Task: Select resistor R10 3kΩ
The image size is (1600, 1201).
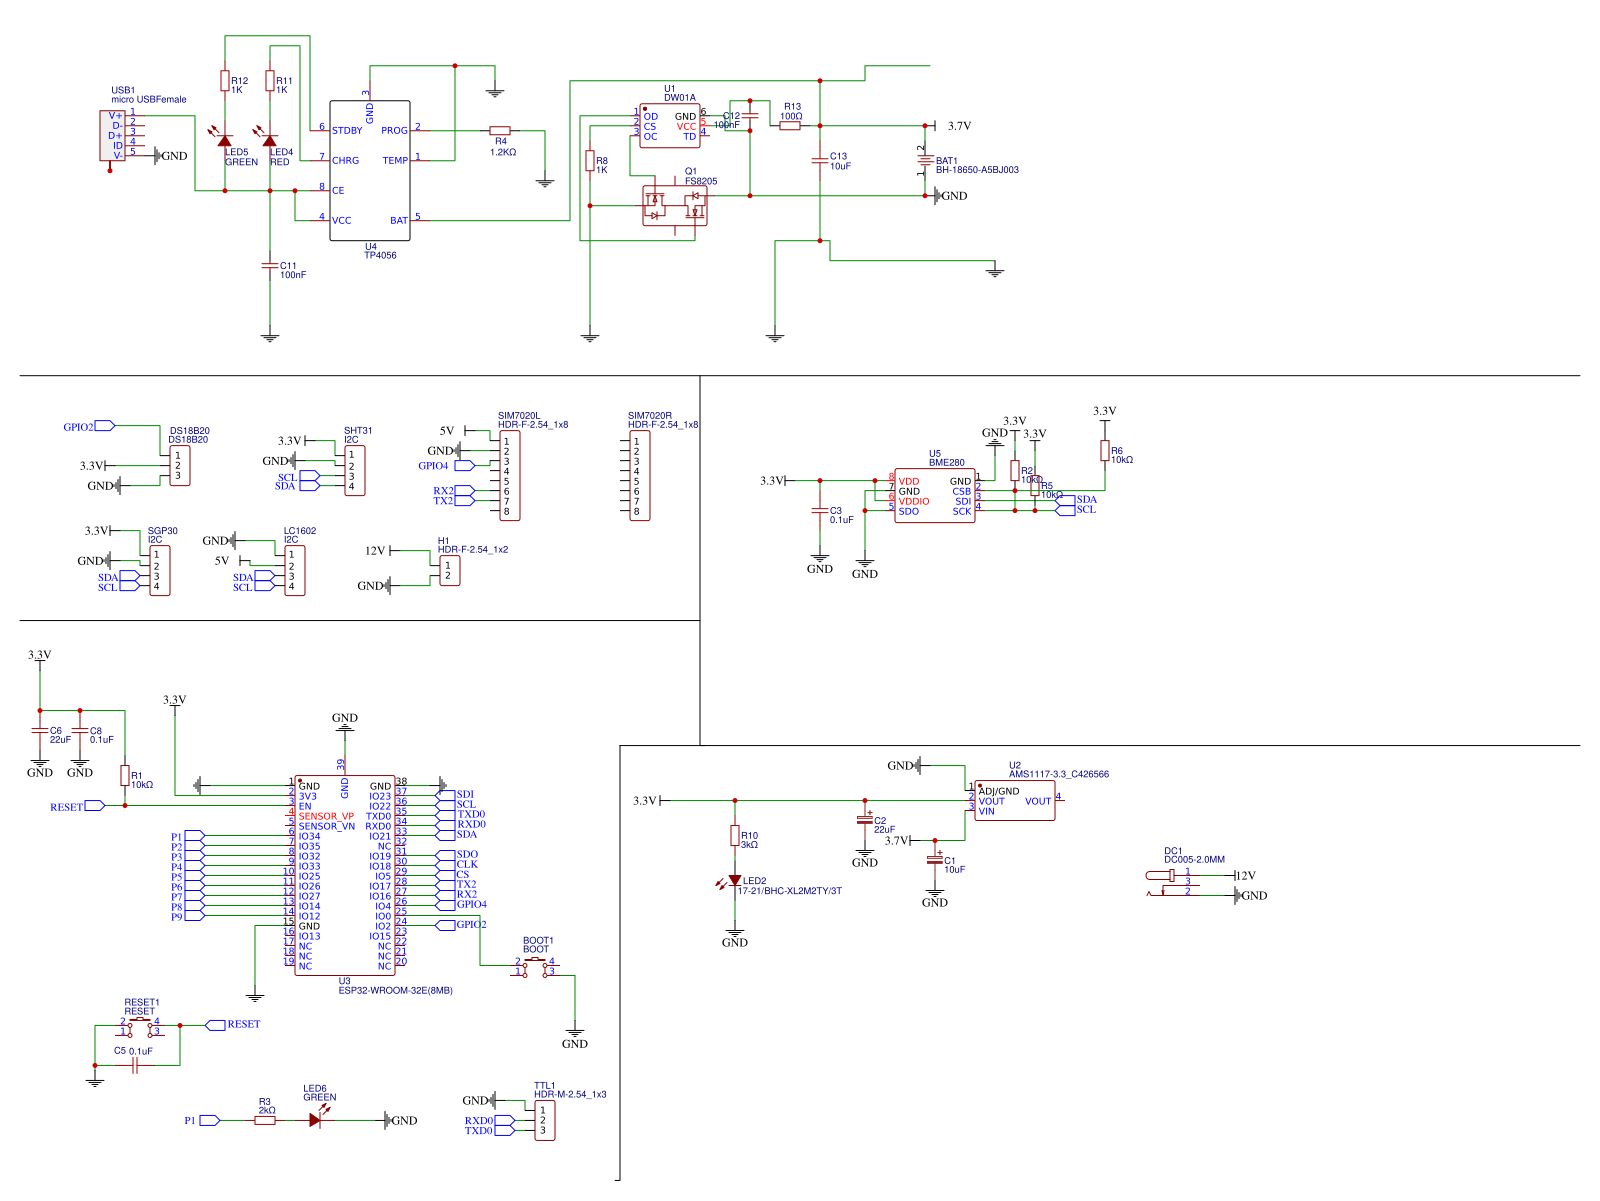Action: (x=735, y=836)
